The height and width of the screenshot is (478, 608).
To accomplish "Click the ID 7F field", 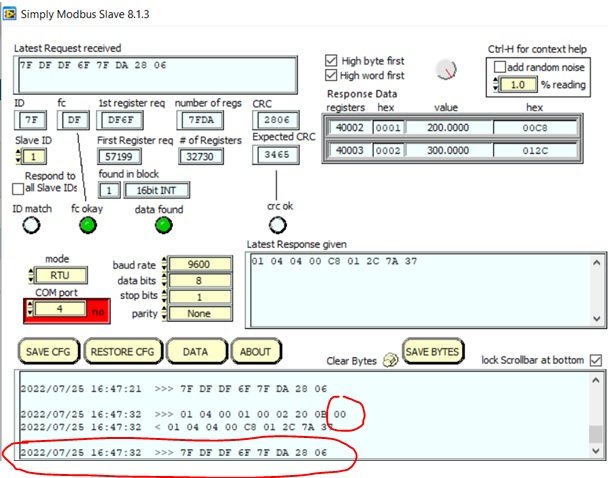I will click(x=31, y=120).
